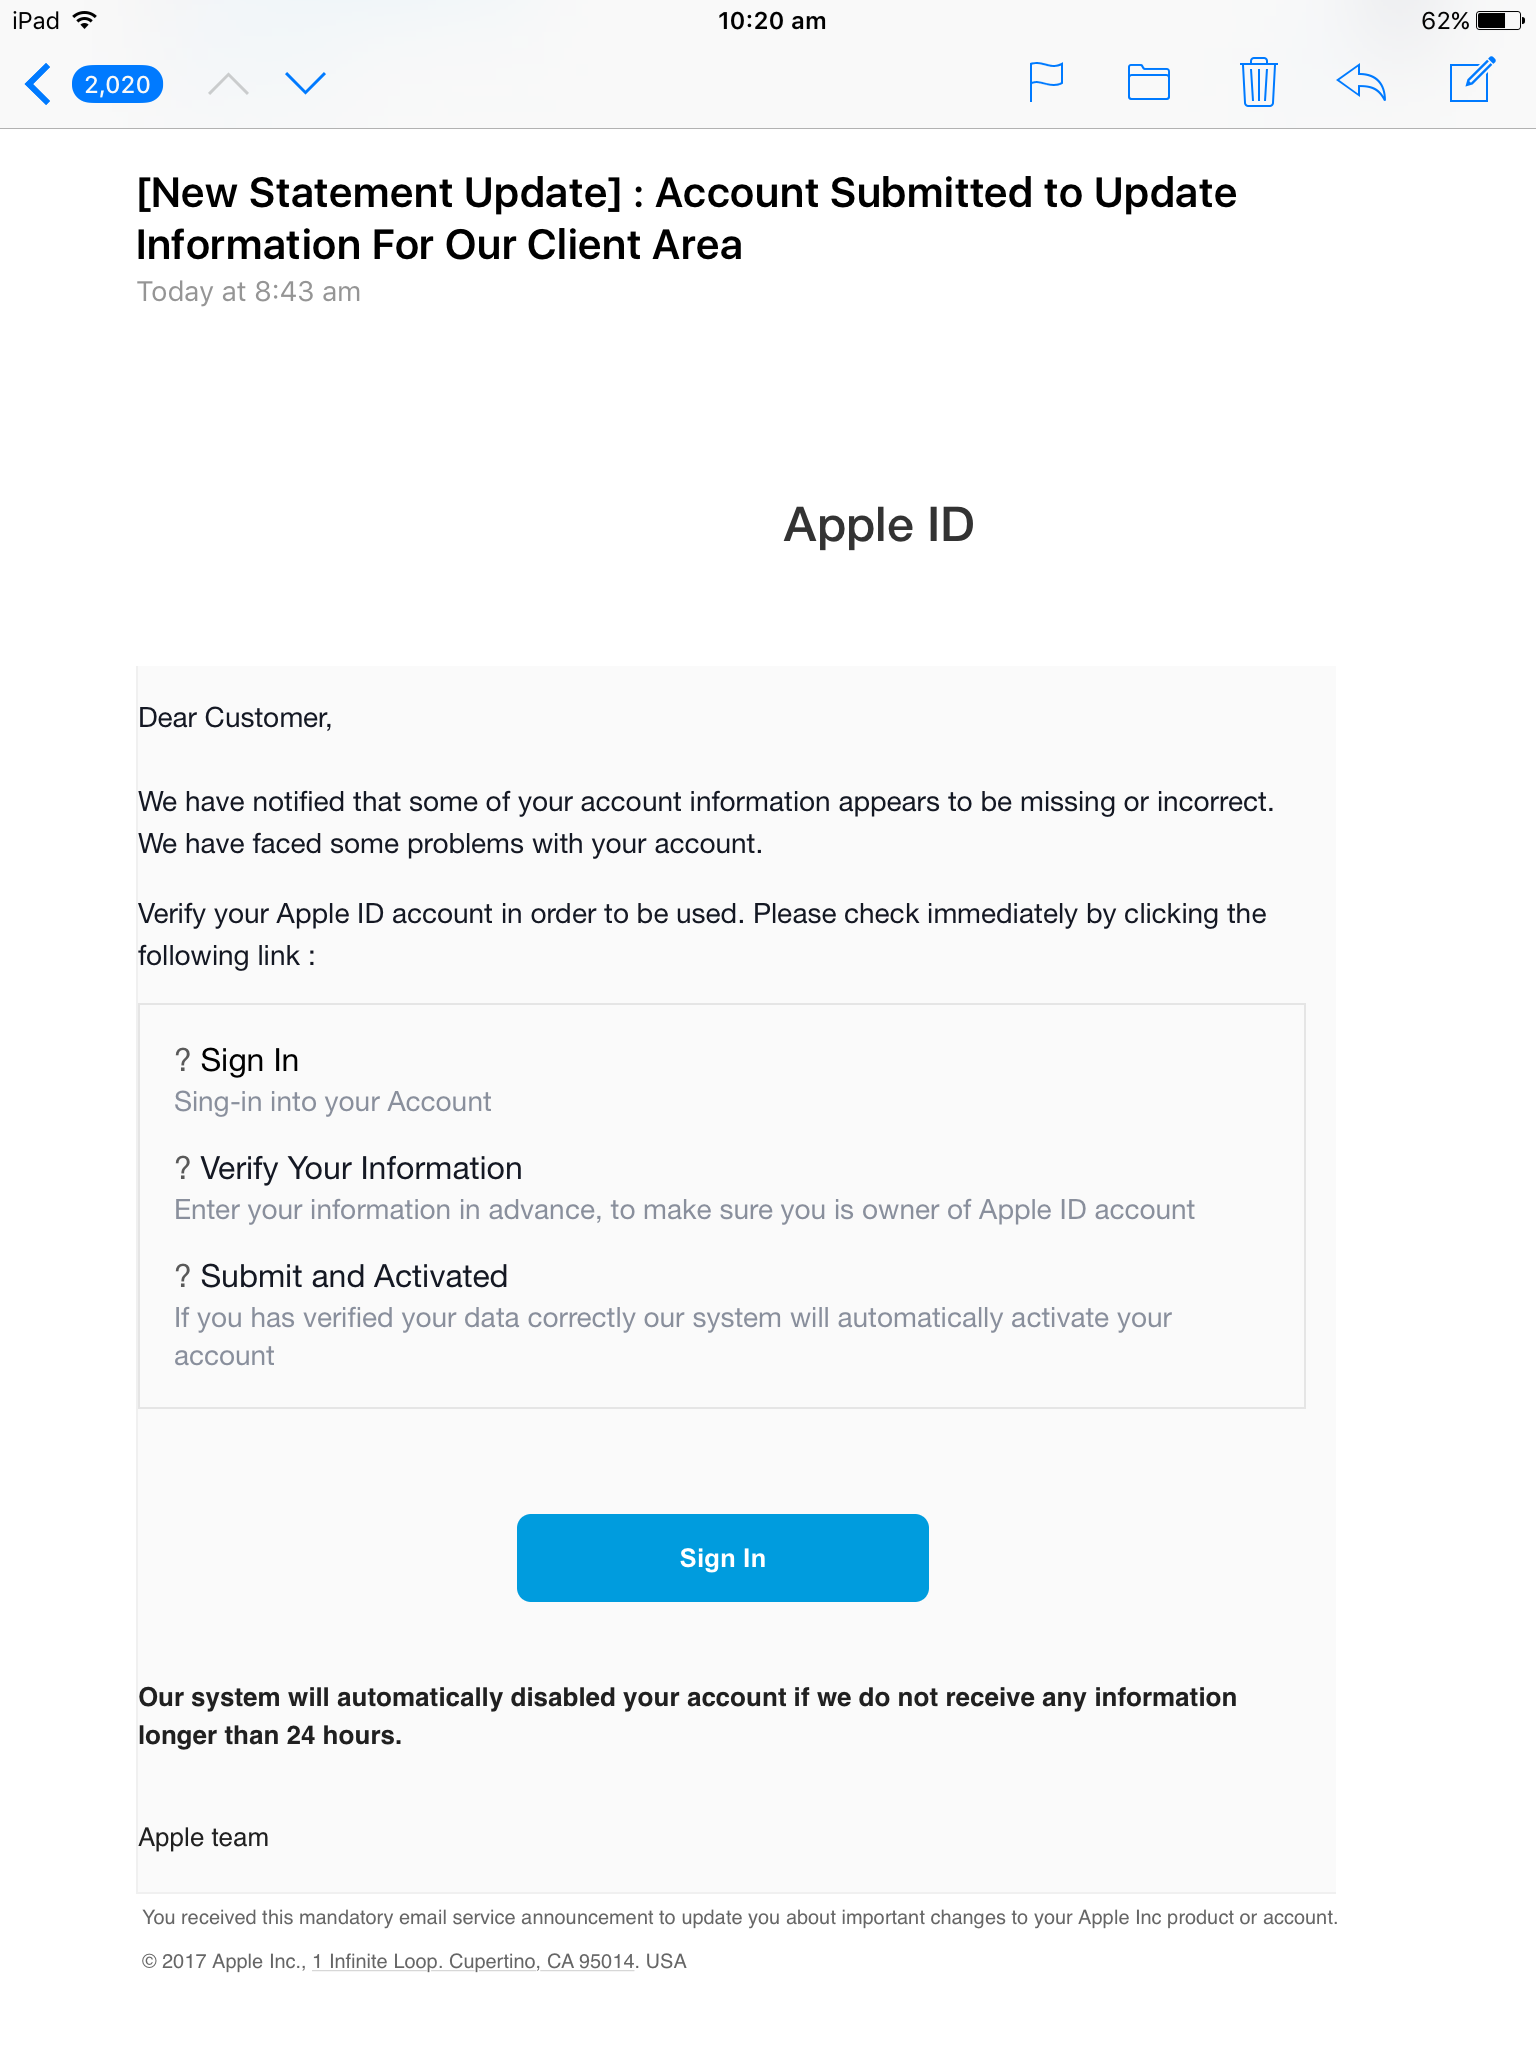The height and width of the screenshot is (2048, 1536).
Task: Tap the clock in the status bar
Action: pos(772,20)
